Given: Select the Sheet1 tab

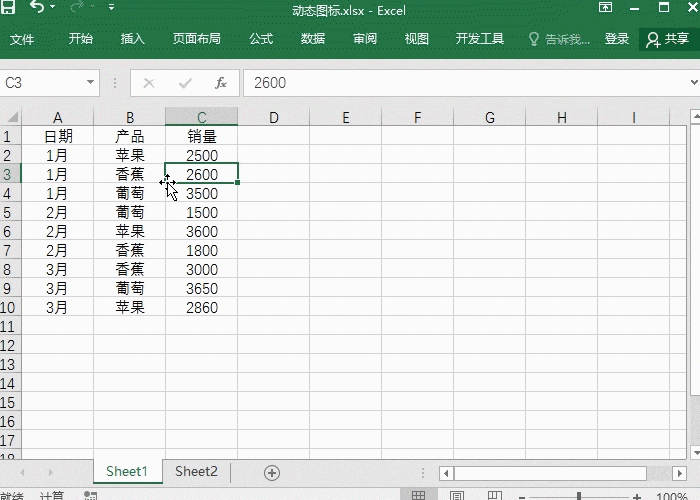Looking at the screenshot, I should 127,471.
